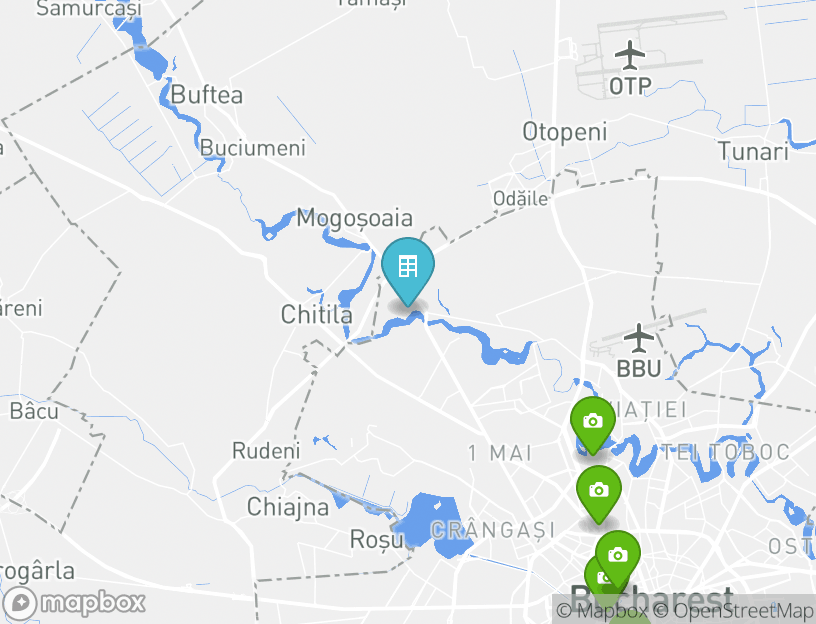Click the Chitila town label
Viewport: 816px width, 624px height.
pyautogui.click(x=316, y=314)
